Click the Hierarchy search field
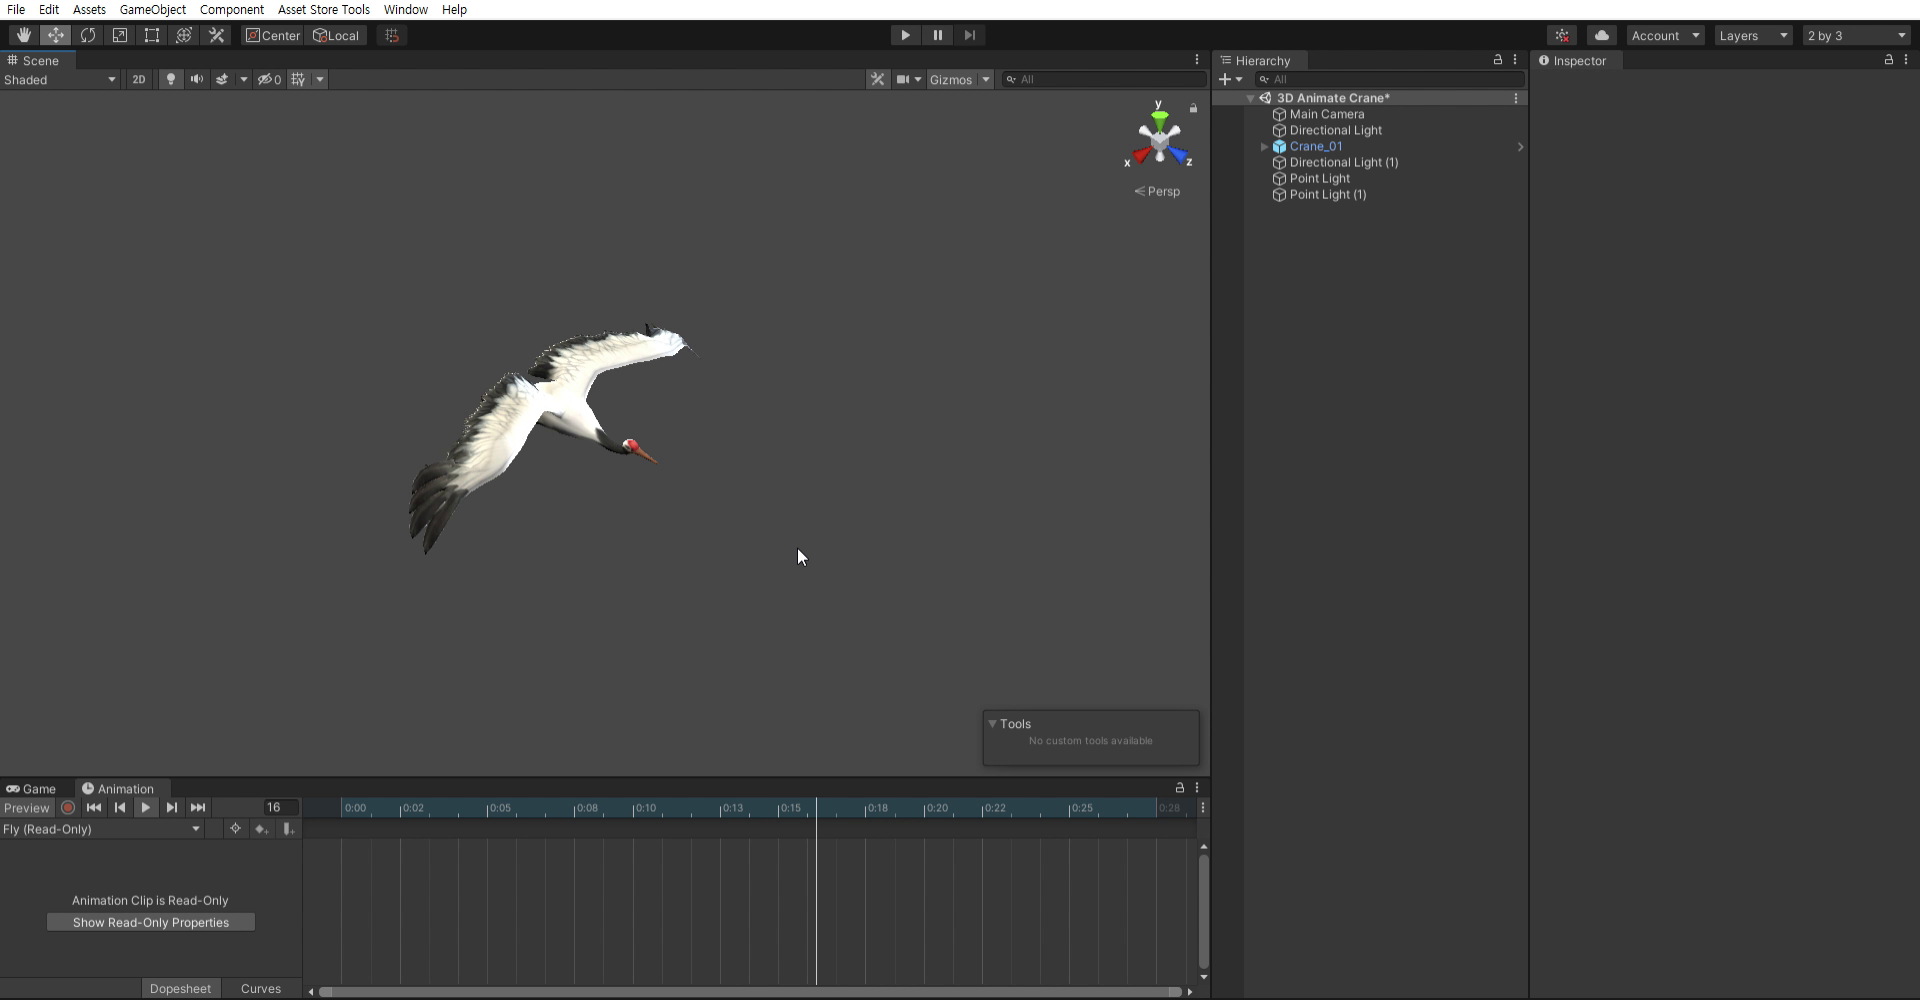The image size is (1920, 1000). [x=1390, y=79]
